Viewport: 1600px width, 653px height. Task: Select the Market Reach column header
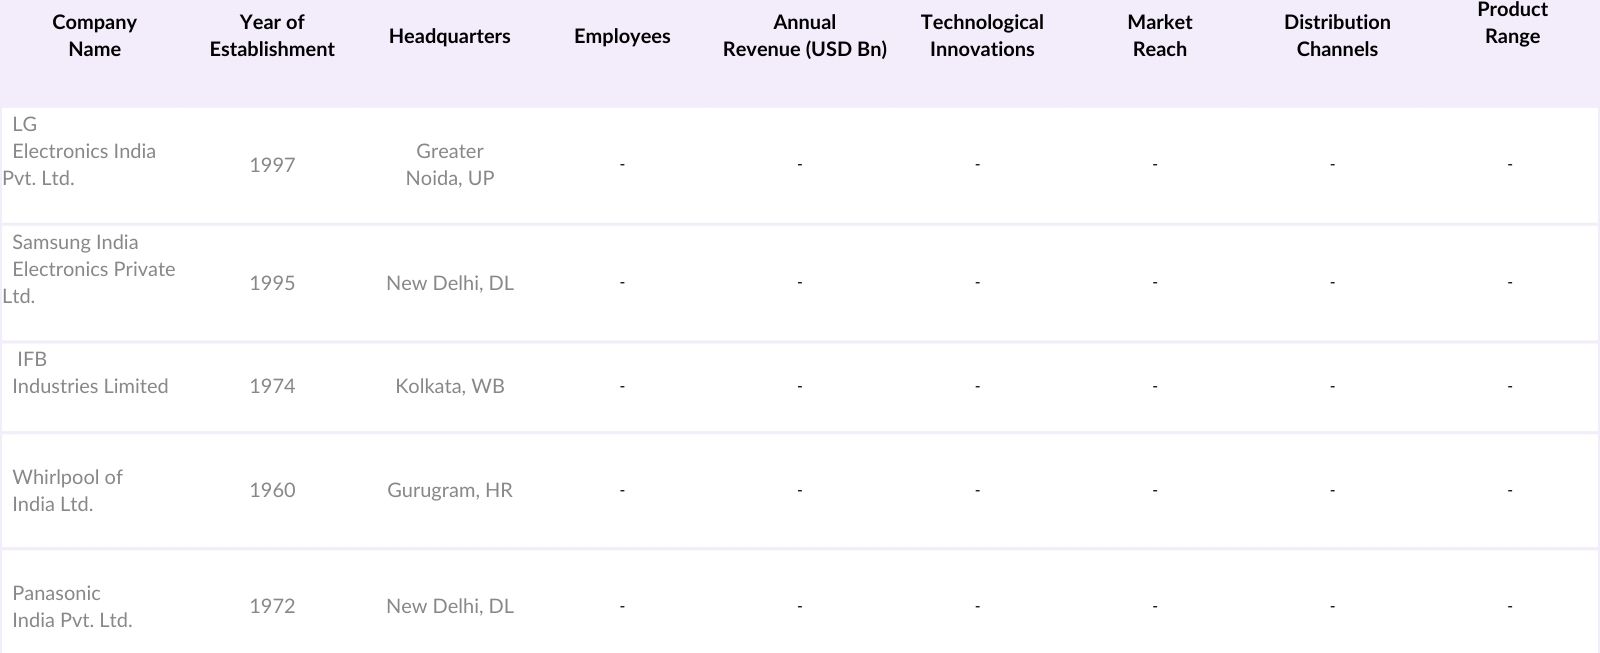[x=1159, y=36]
